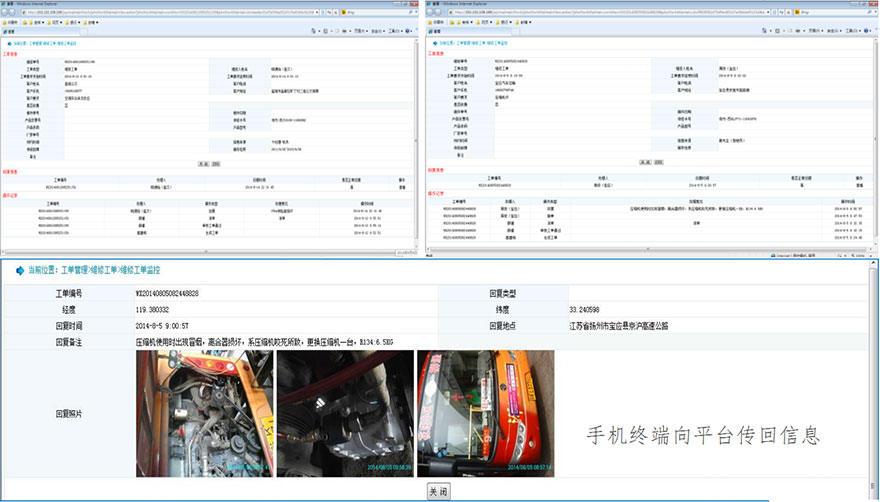Screen dimensions: 880x502
Task: Click the 关闭 button in the left work order form
Action: coord(203,162)
